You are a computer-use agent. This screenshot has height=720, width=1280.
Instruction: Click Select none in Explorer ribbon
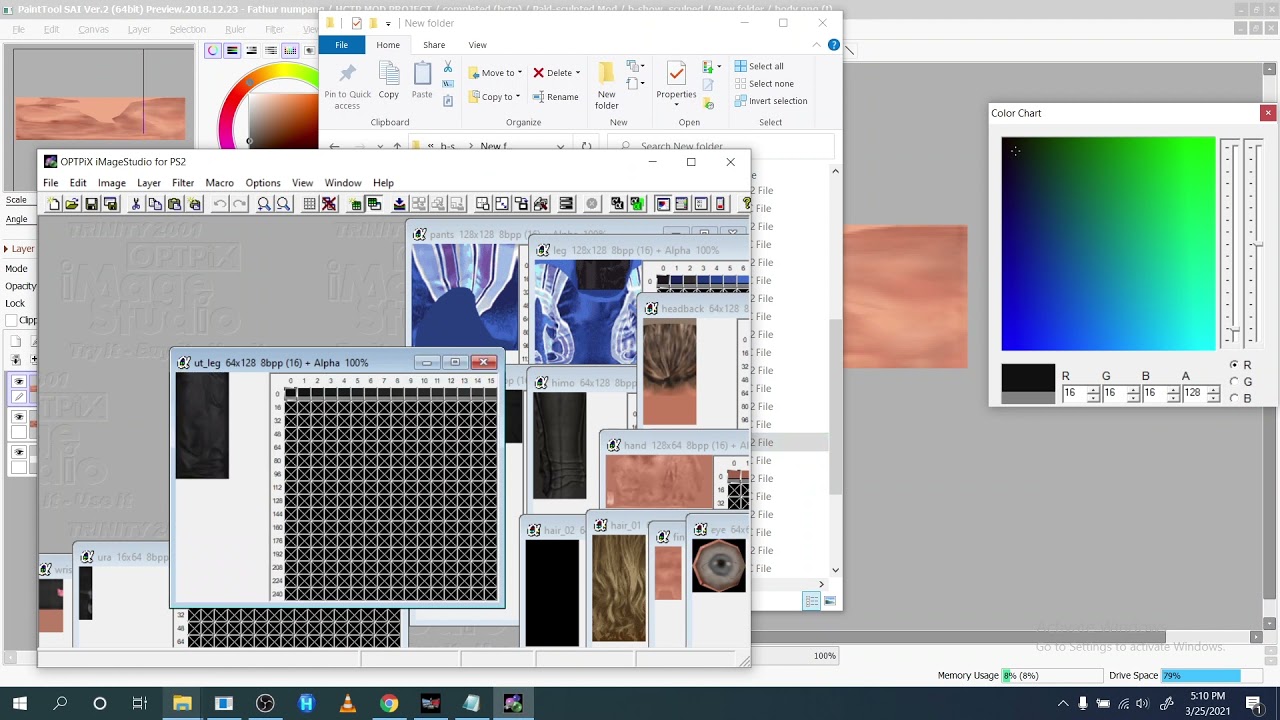tap(764, 84)
